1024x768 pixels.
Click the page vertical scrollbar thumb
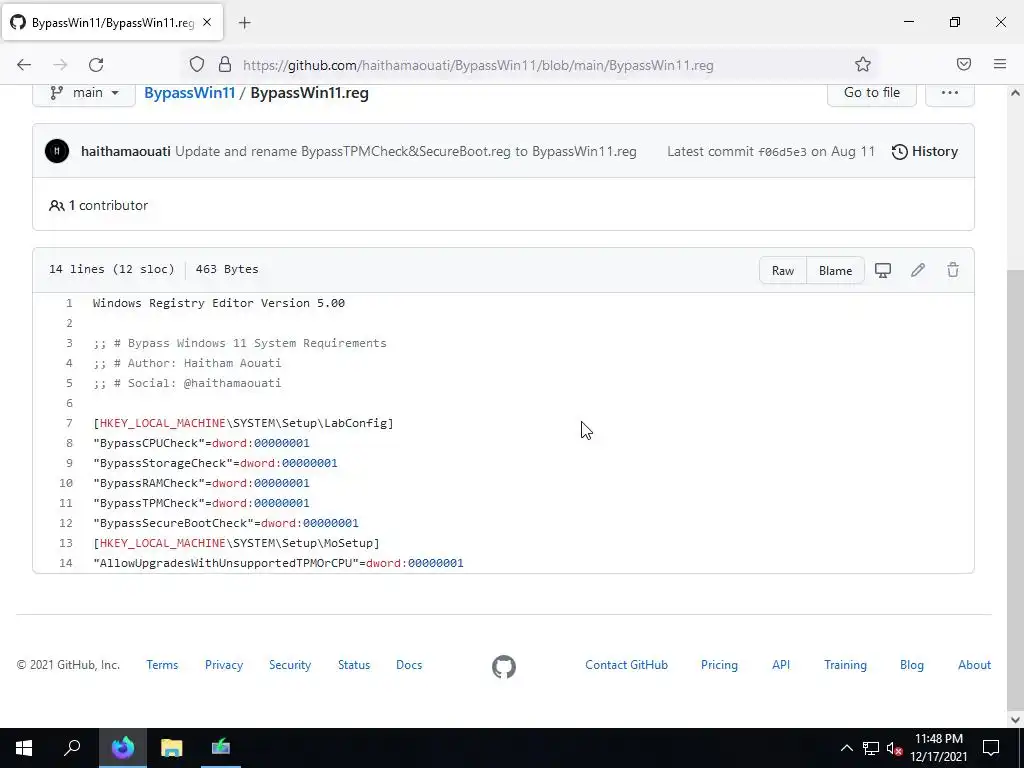click(x=1015, y=490)
